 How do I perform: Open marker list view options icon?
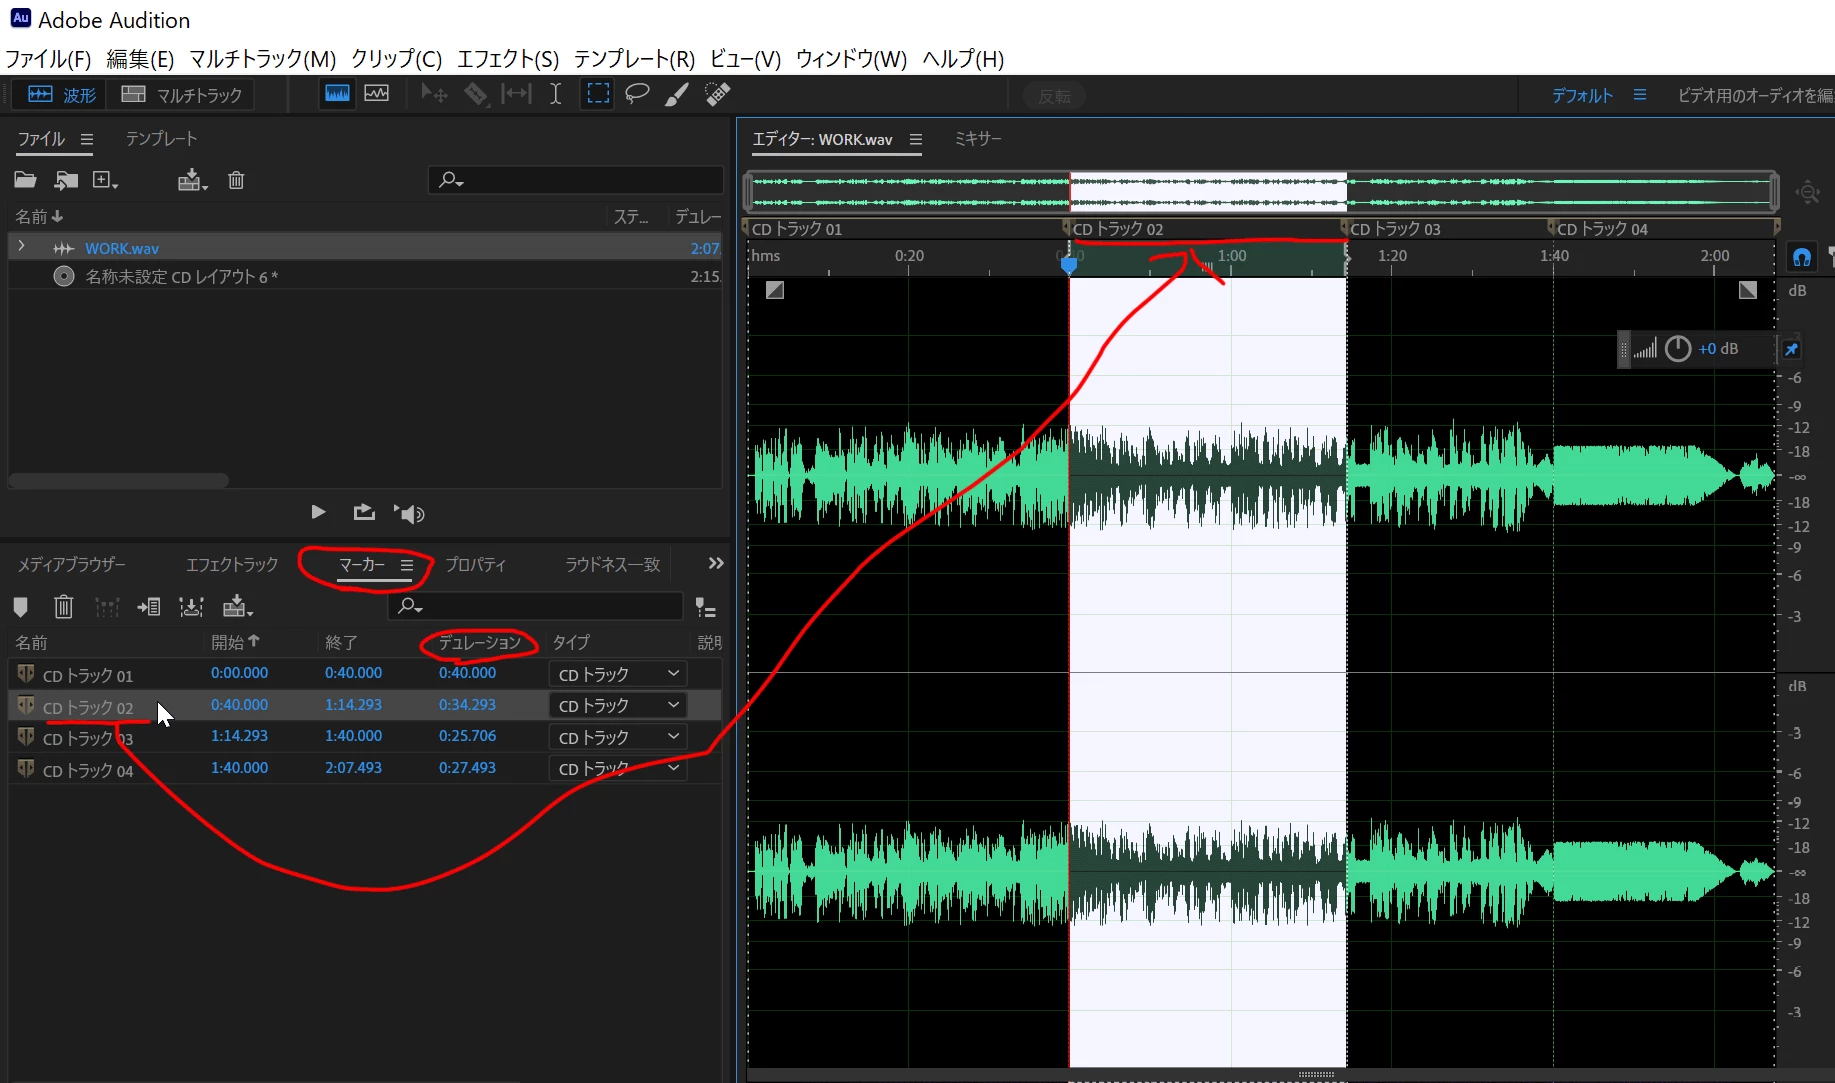pyautogui.click(x=705, y=608)
